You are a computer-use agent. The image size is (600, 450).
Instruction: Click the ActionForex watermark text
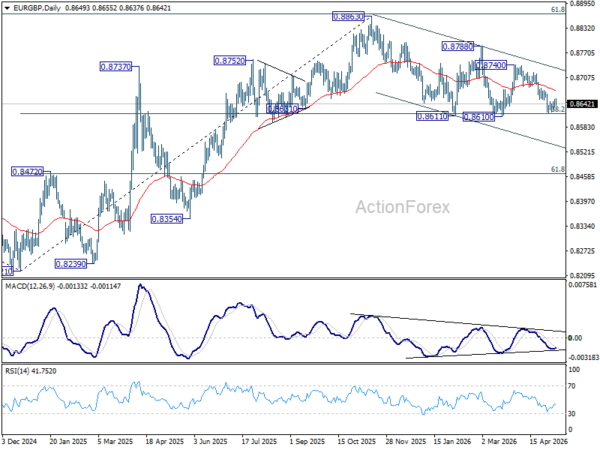tap(403, 207)
